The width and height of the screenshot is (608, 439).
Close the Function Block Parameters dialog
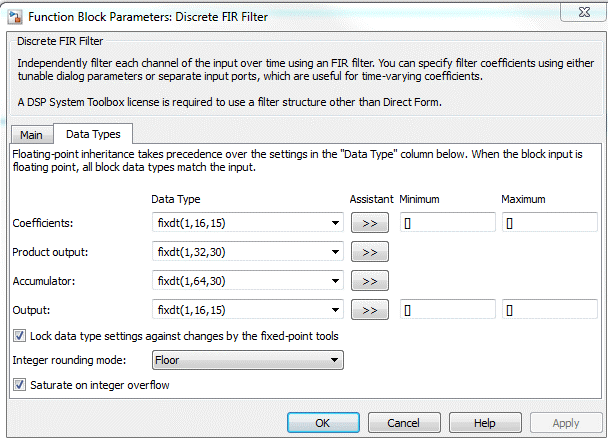tap(579, 12)
